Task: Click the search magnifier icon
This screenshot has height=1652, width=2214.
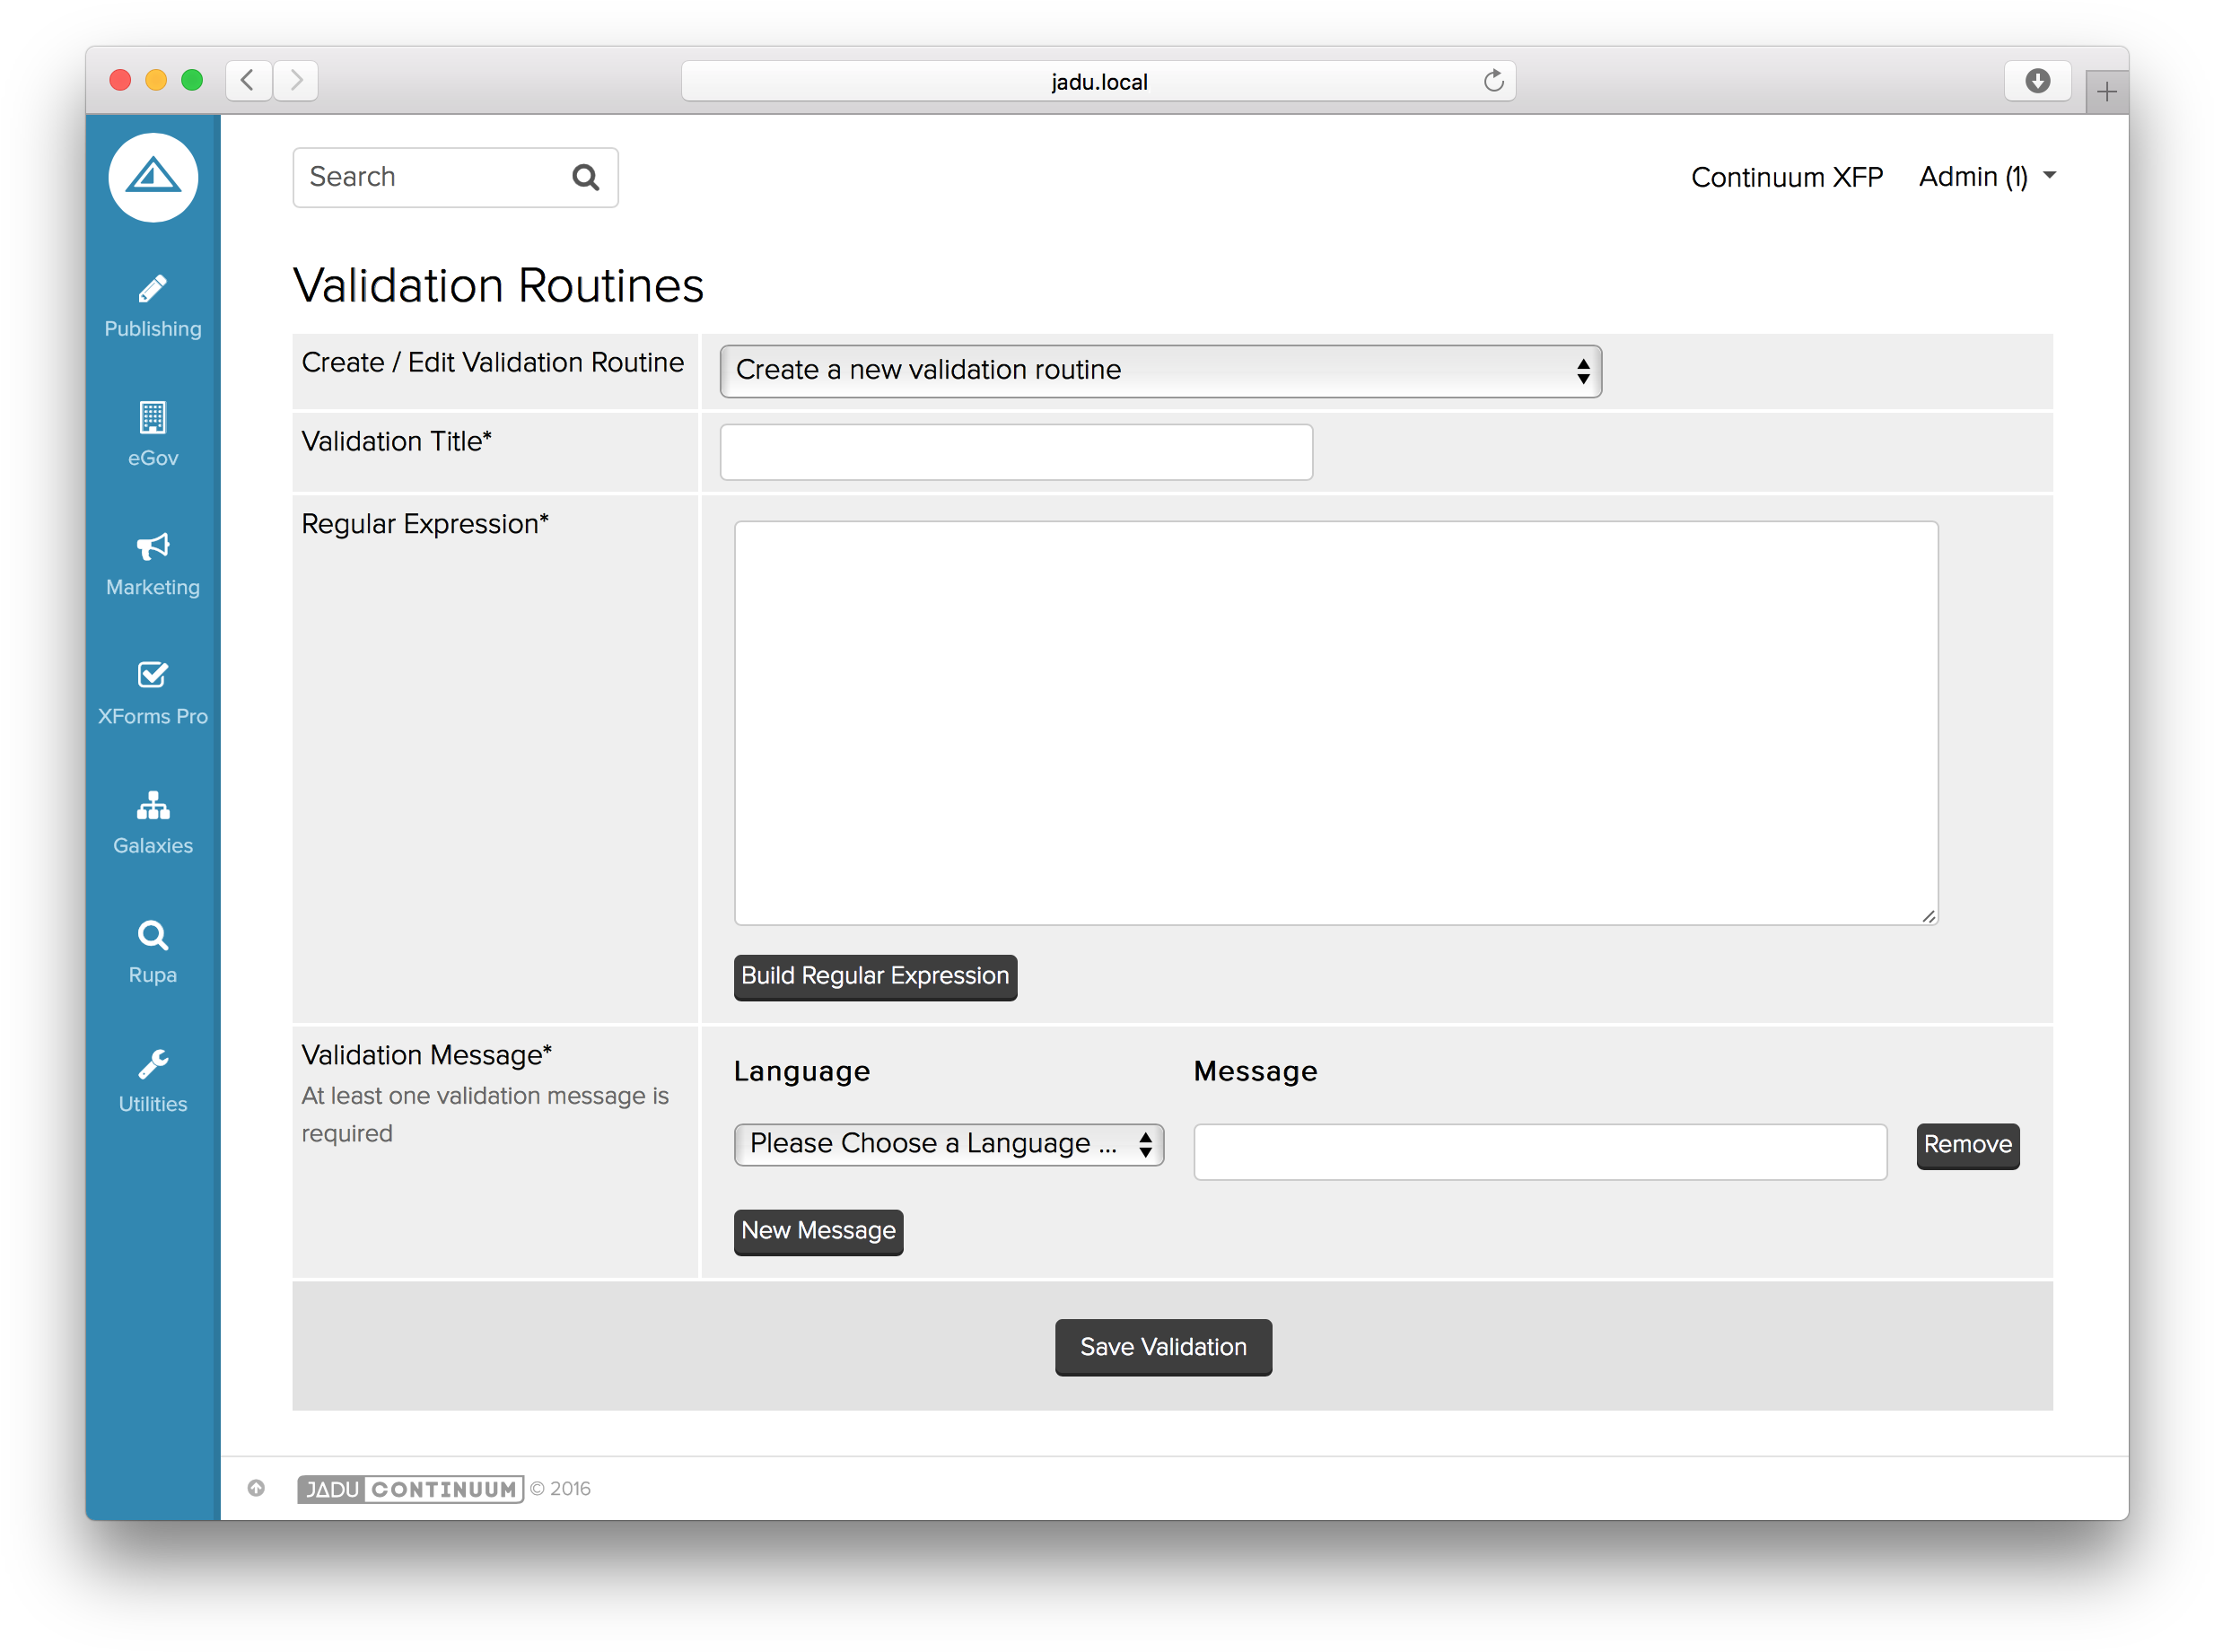Action: pyautogui.click(x=586, y=177)
